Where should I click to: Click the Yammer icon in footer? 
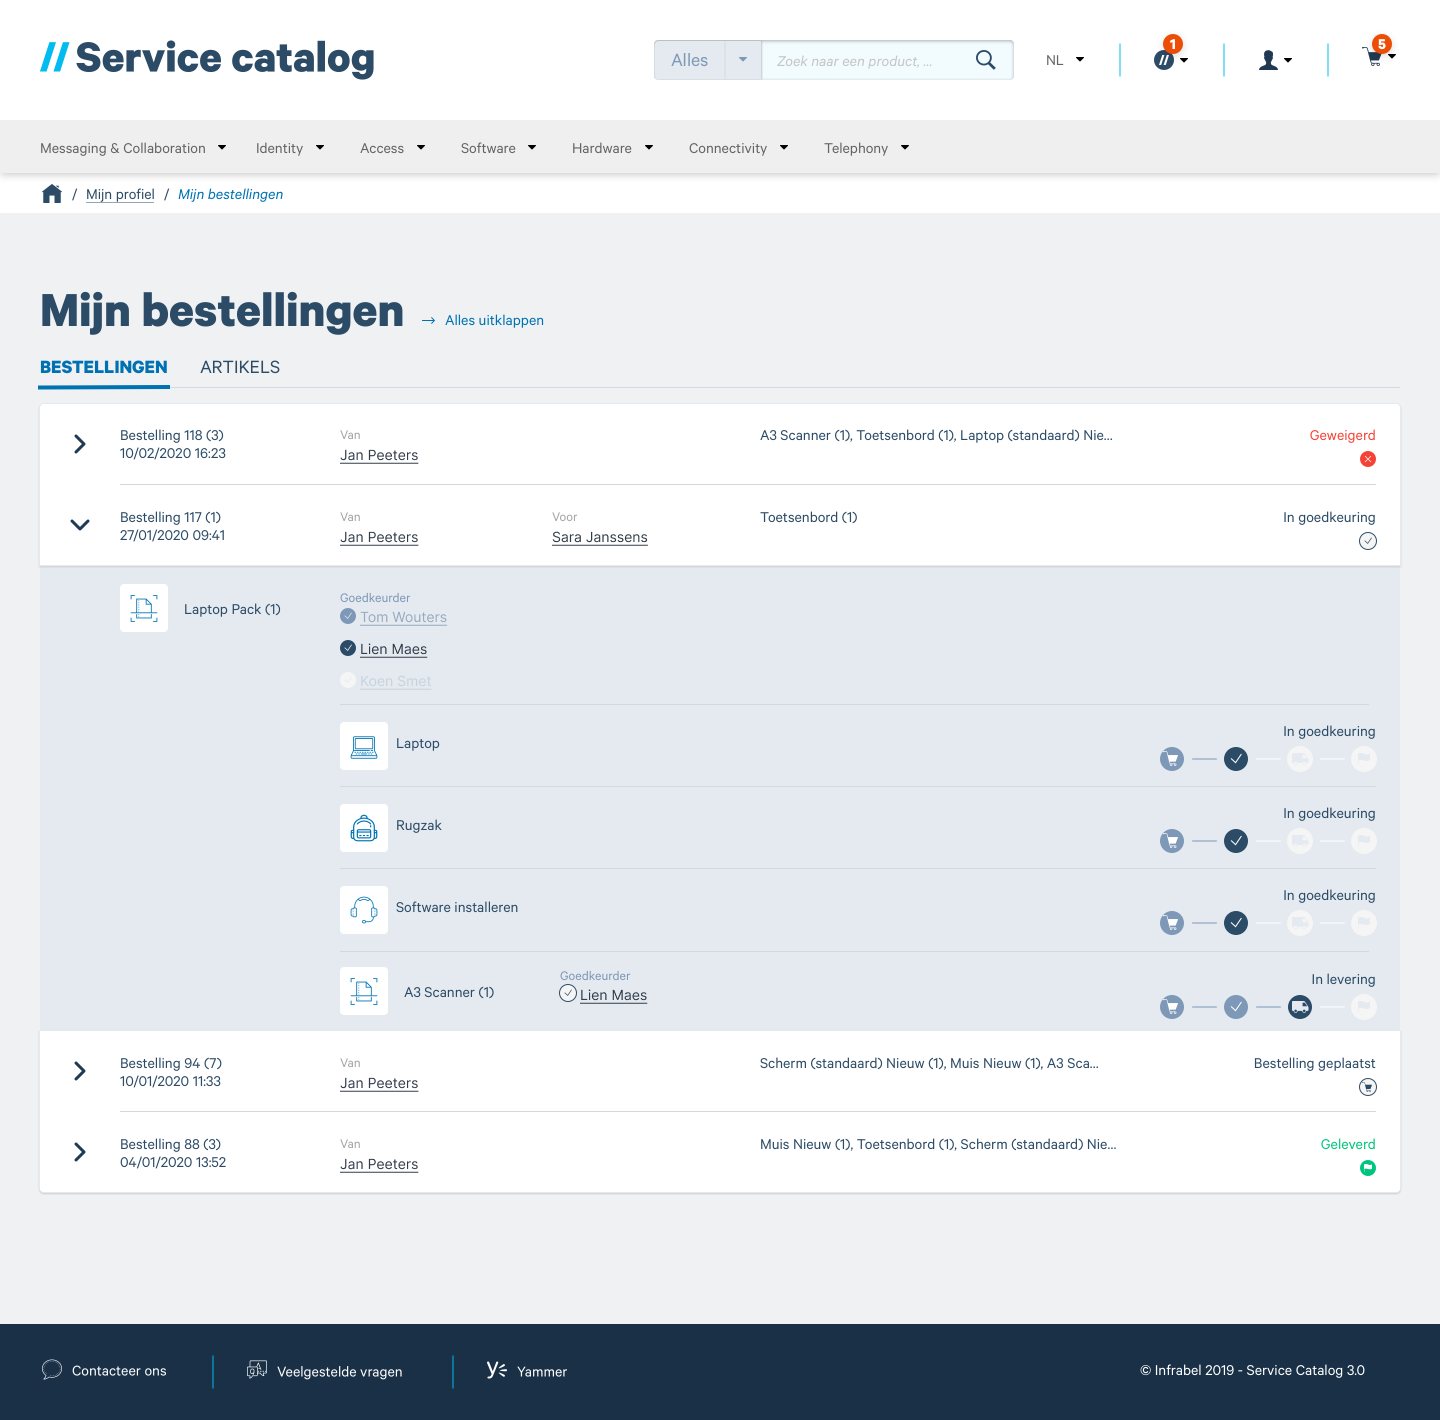(x=497, y=1370)
